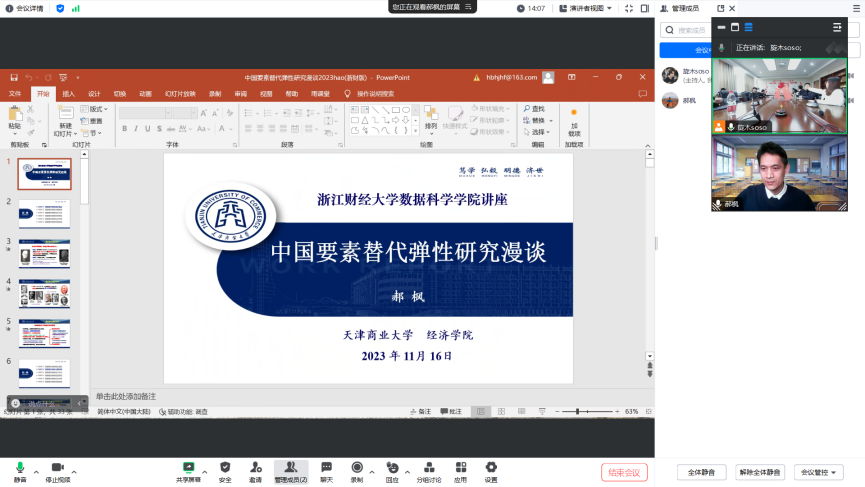The image size is (865, 487).
Task: Switch to the Insert (插入) ribbon tab
Action: pos(68,93)
